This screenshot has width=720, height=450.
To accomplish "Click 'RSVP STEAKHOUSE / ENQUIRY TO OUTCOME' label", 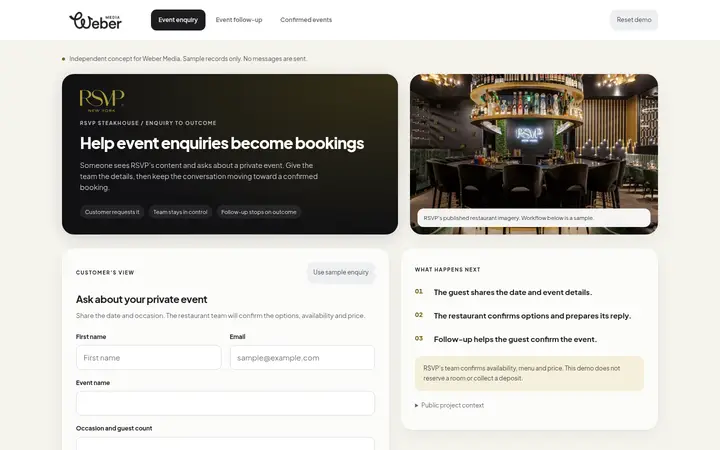I will coord(148,123).
